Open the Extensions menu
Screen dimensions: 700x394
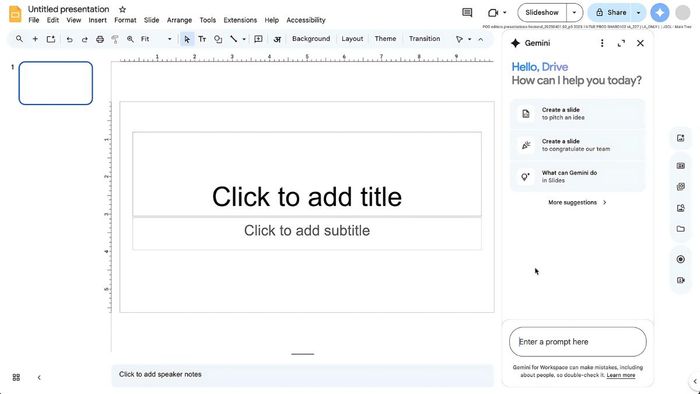point(240,20)
